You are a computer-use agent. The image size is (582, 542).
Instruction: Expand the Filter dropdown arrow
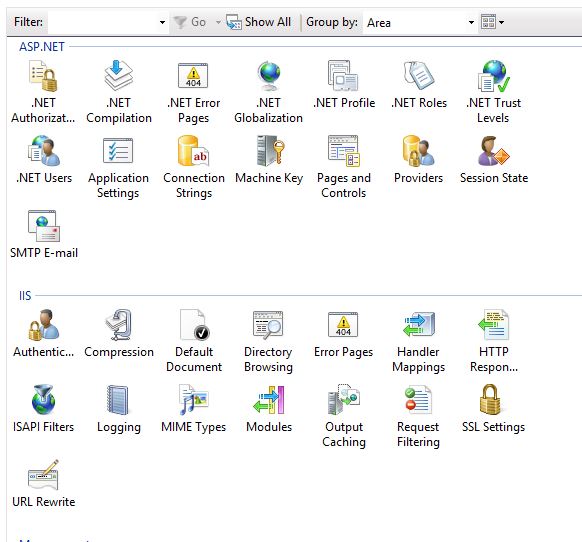[x=162, y=22]
